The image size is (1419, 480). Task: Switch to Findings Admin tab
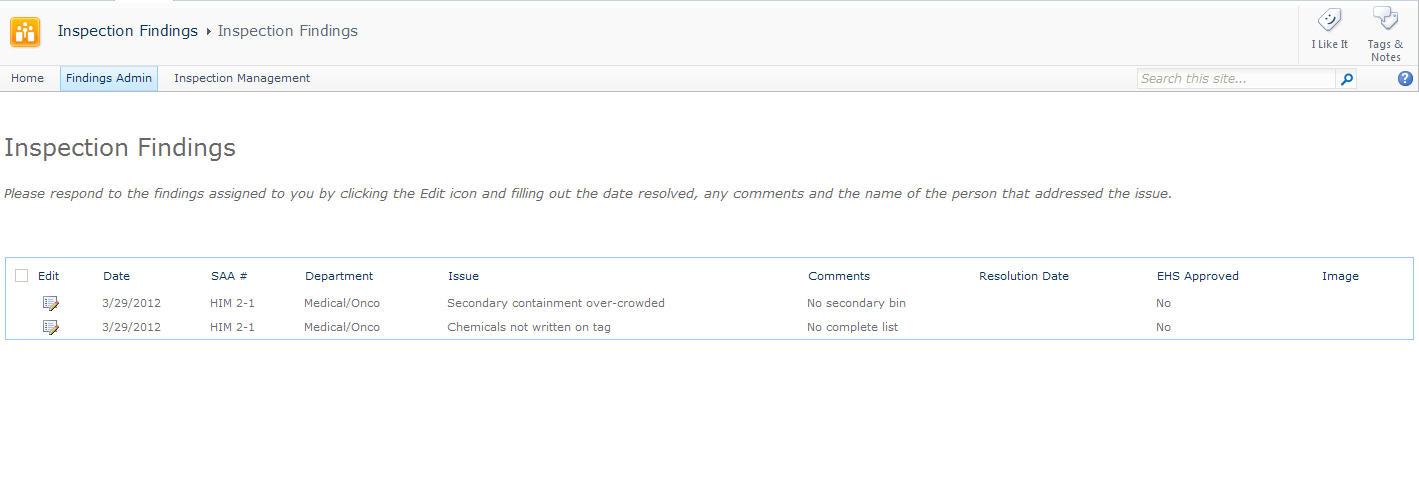109,78
